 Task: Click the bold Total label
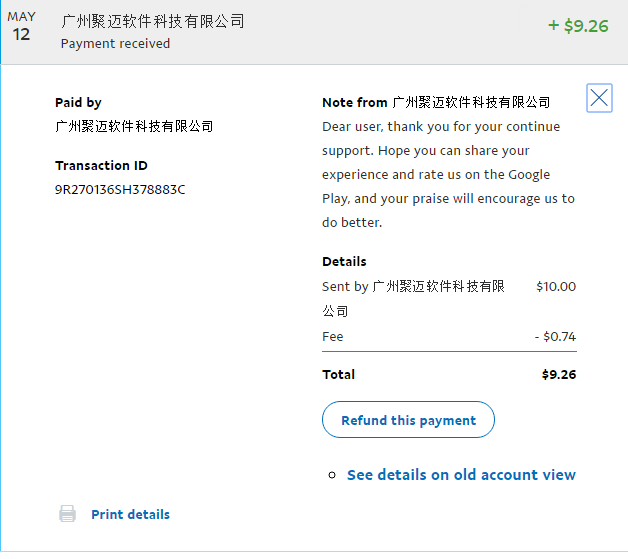338,374
